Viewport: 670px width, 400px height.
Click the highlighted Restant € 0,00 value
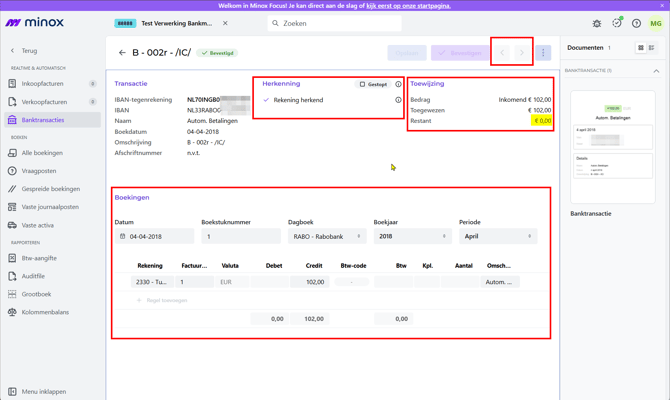pos(542,121)
